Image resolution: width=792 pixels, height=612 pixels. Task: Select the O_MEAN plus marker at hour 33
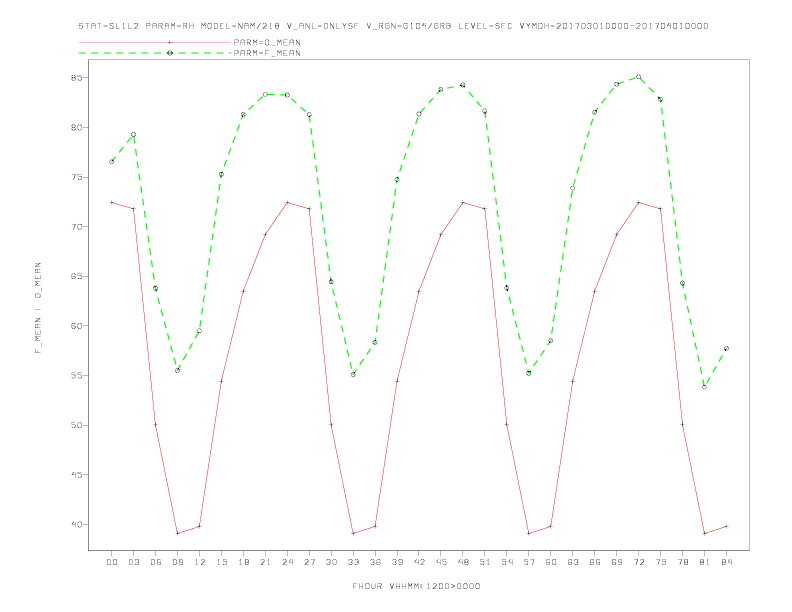353,533
